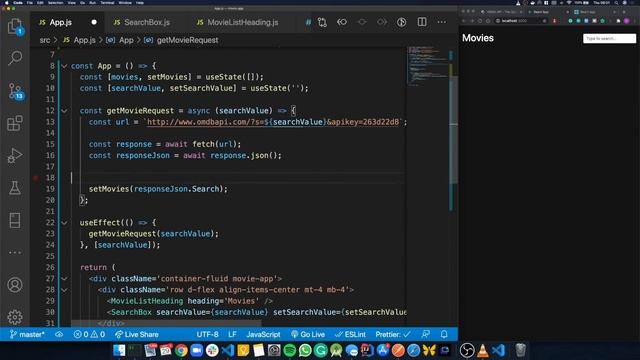Open WhatsApp from the dock
640x360 pixels.
point(305,350)
